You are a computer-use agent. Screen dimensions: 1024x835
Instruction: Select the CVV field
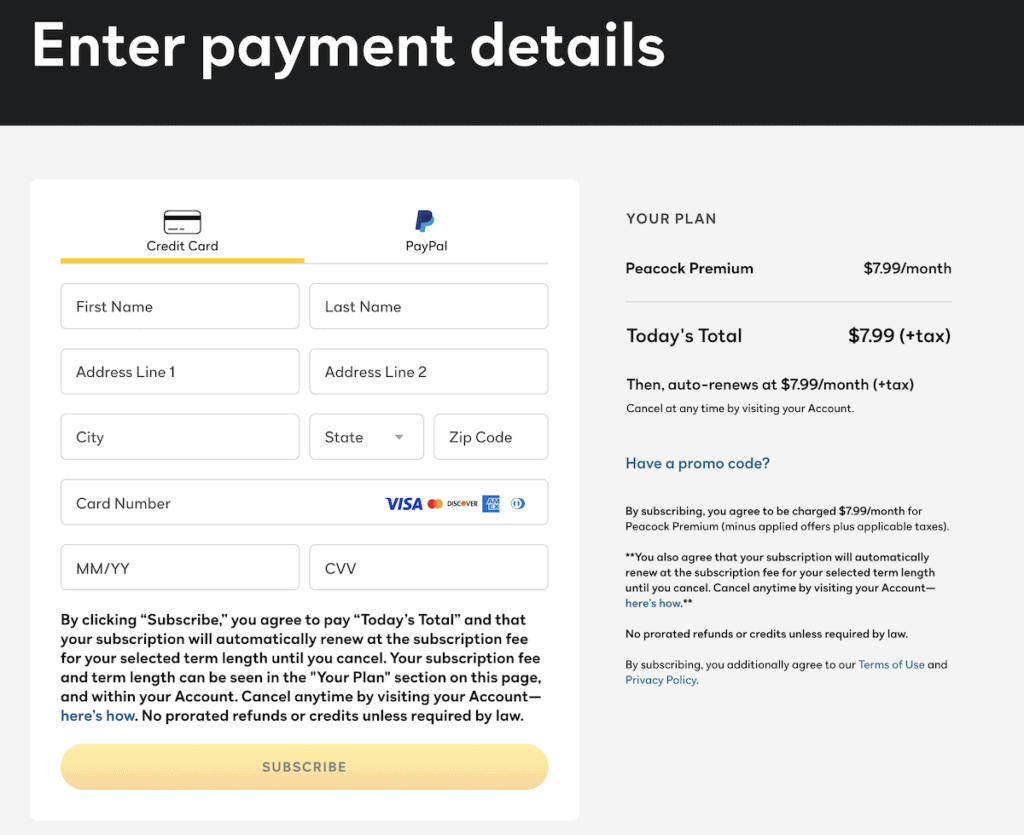[429, 567]
